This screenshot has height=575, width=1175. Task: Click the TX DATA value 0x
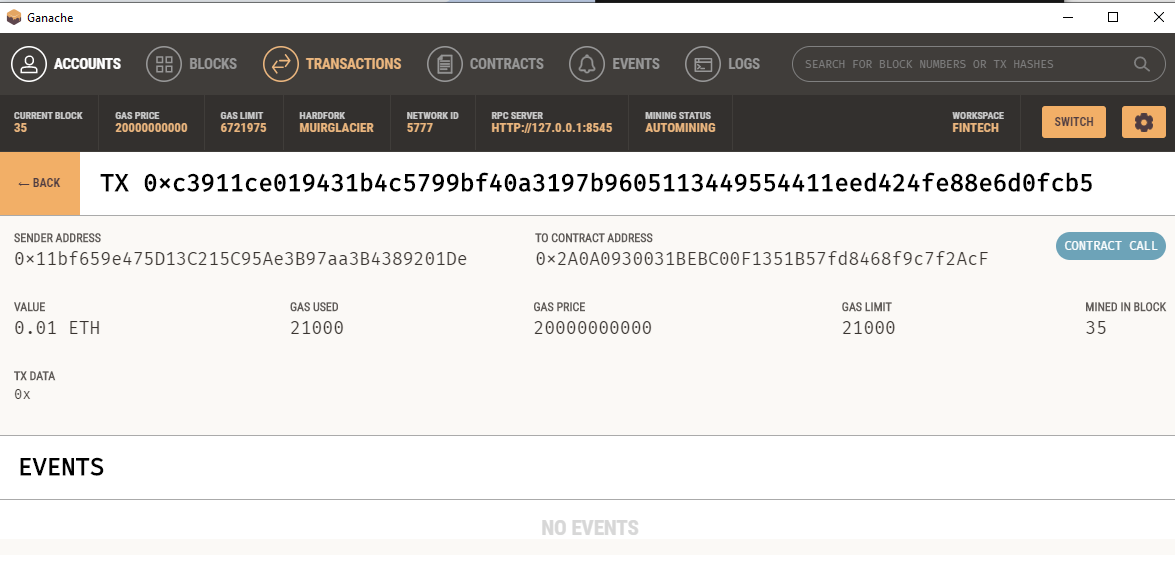22,394
